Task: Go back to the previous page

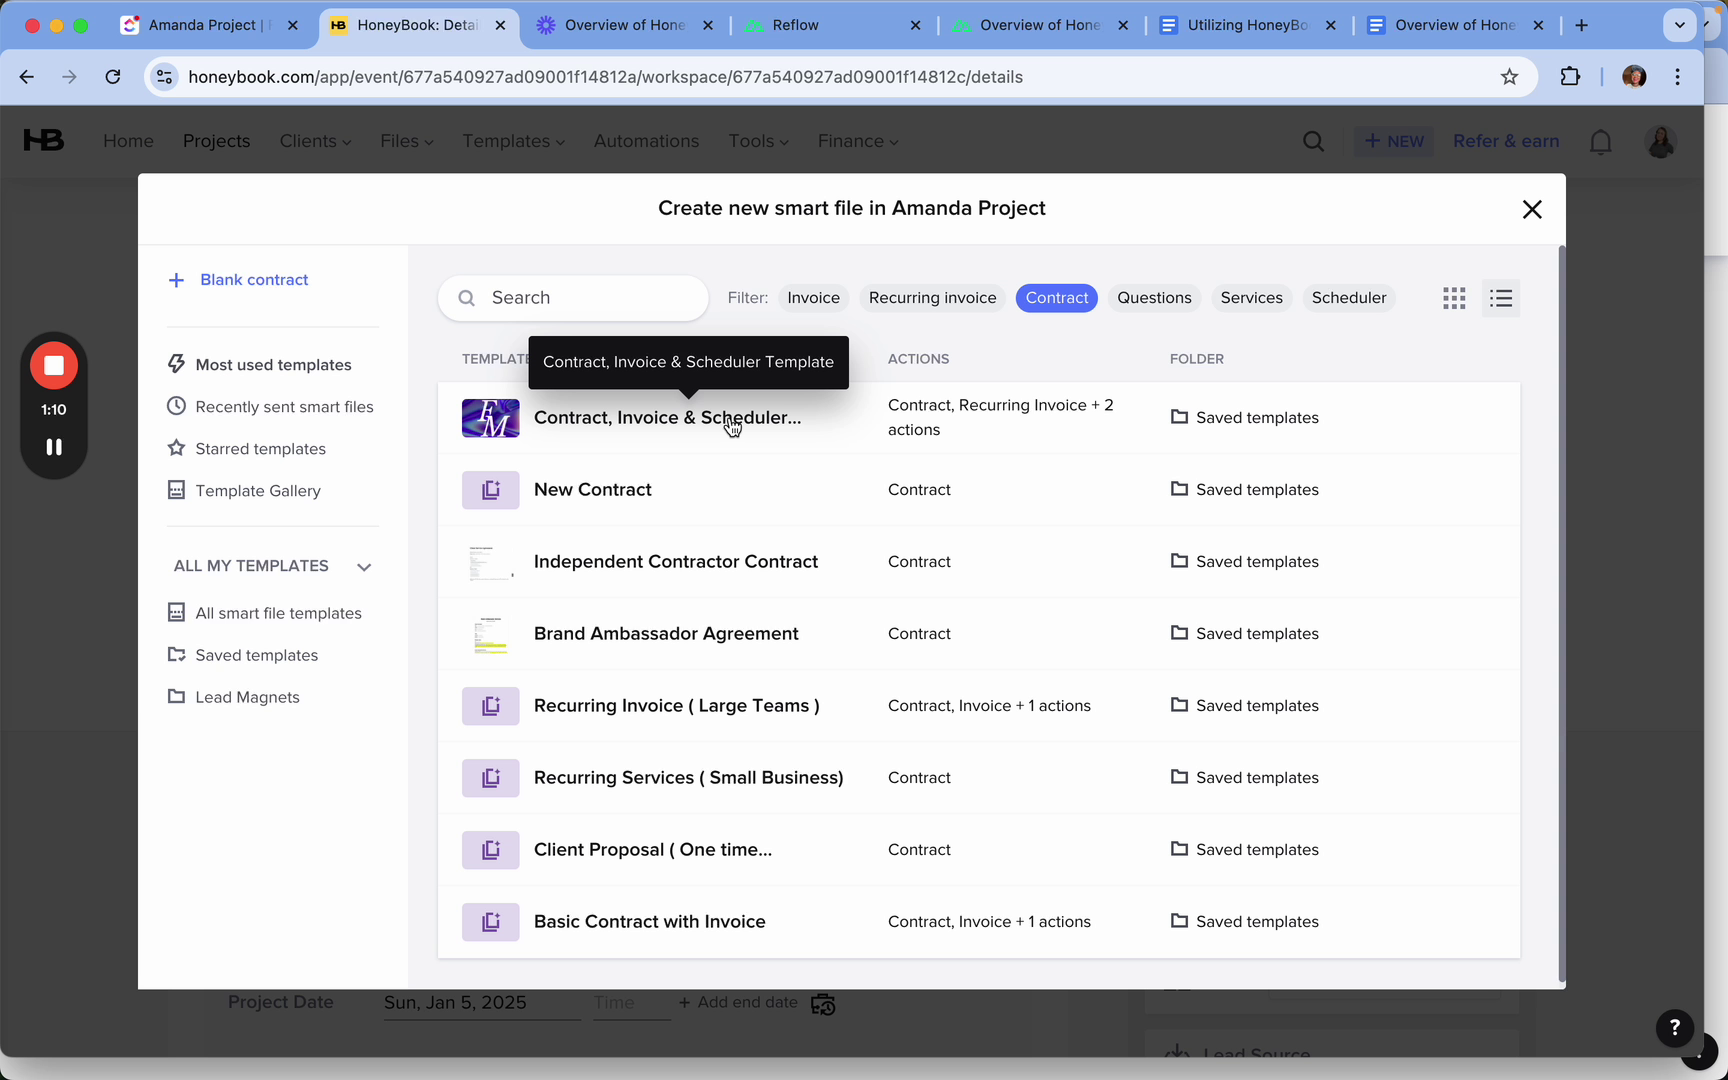Action: click(27, 77)
